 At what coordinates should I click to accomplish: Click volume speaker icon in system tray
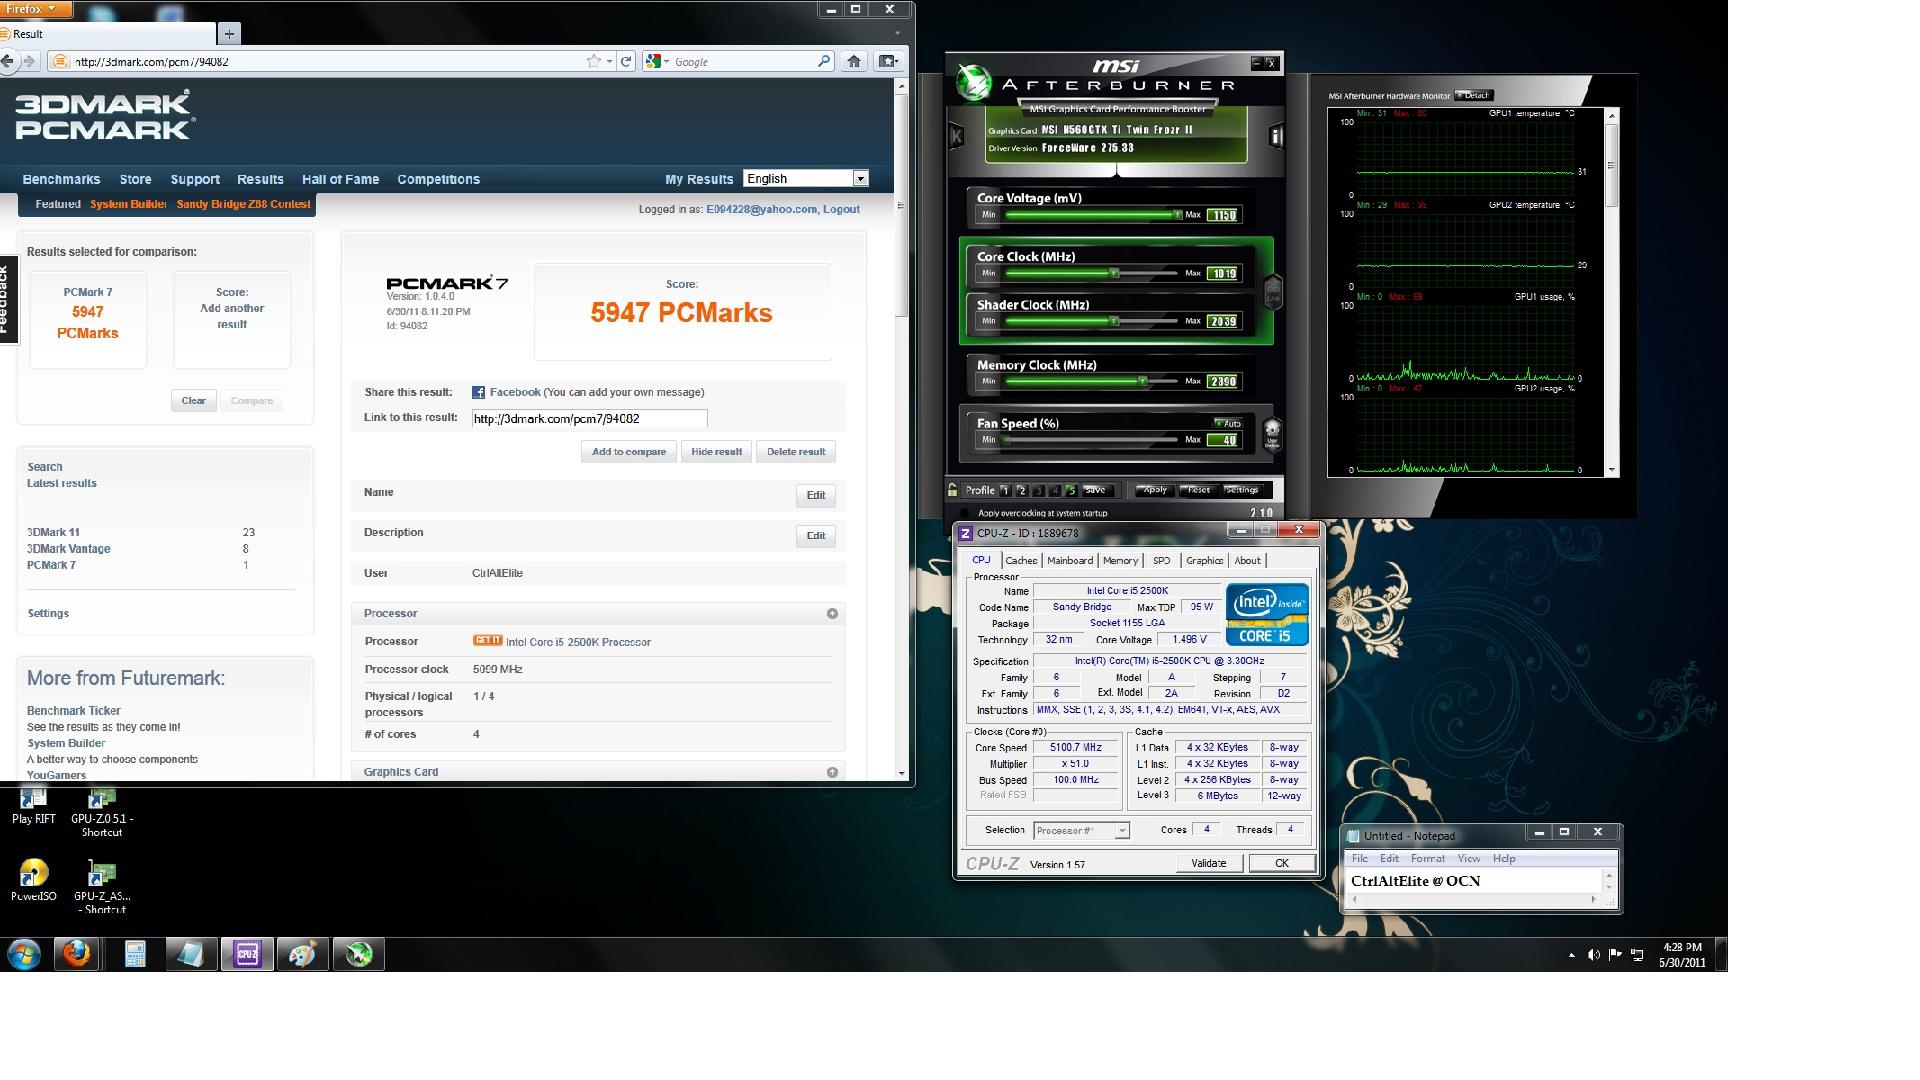point(1593,955)
